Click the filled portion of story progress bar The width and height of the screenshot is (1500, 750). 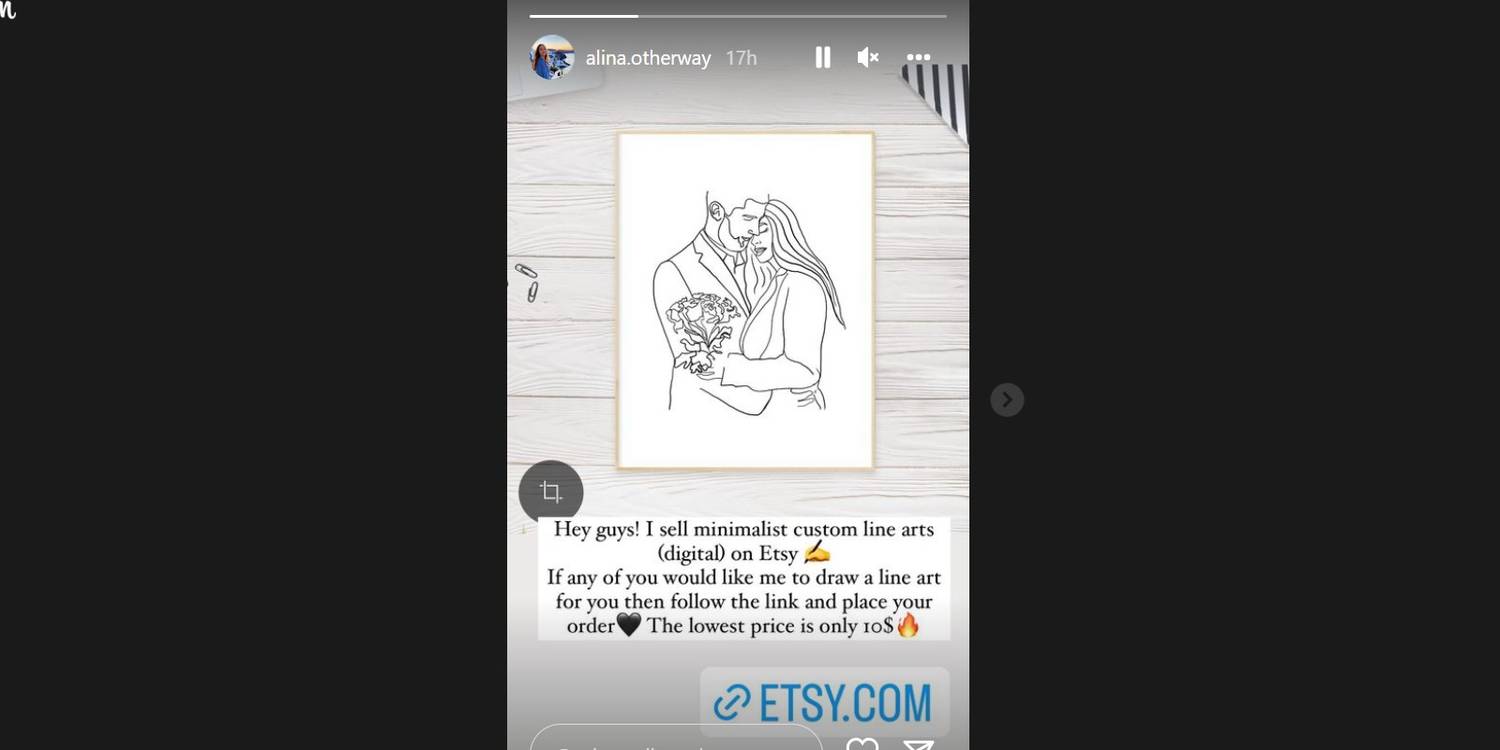point(584,16)
